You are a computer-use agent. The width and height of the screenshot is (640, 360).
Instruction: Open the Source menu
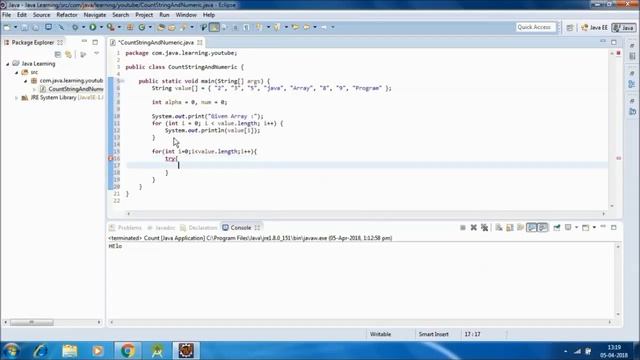(x=41, y=15)
